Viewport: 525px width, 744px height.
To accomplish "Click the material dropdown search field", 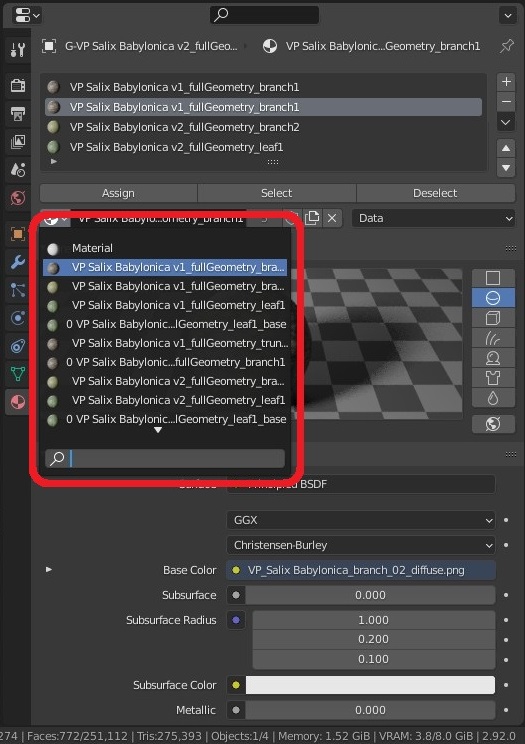I will coord(165,458).
